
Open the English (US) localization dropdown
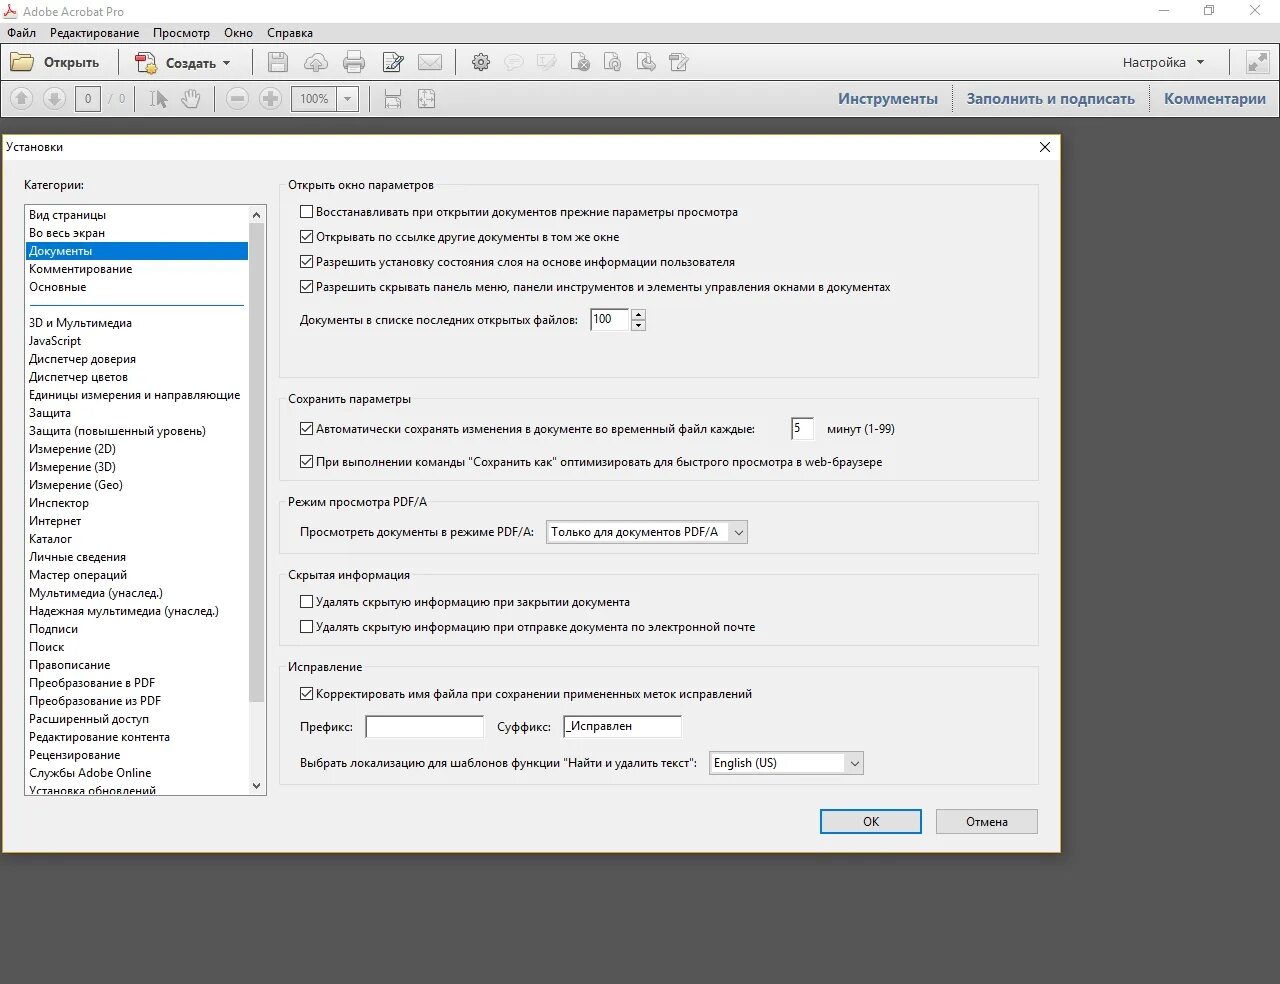786,763
